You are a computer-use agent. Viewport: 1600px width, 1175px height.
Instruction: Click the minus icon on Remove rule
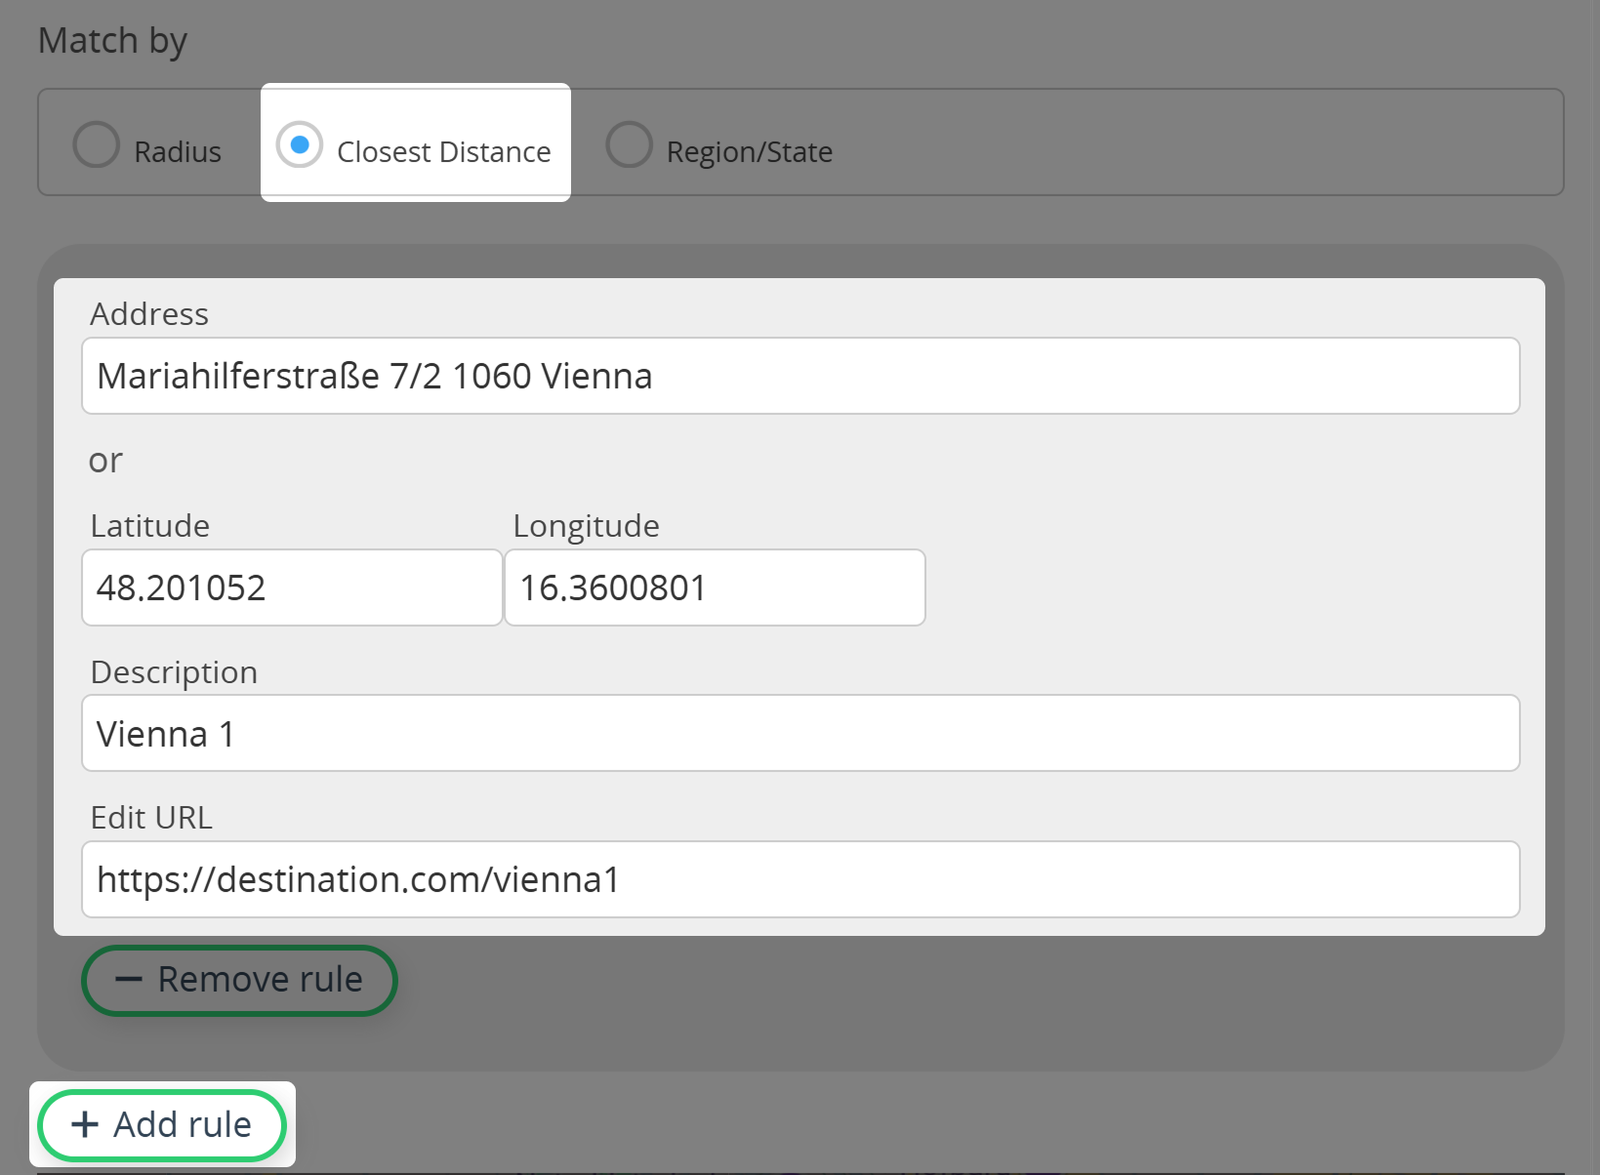129,980
